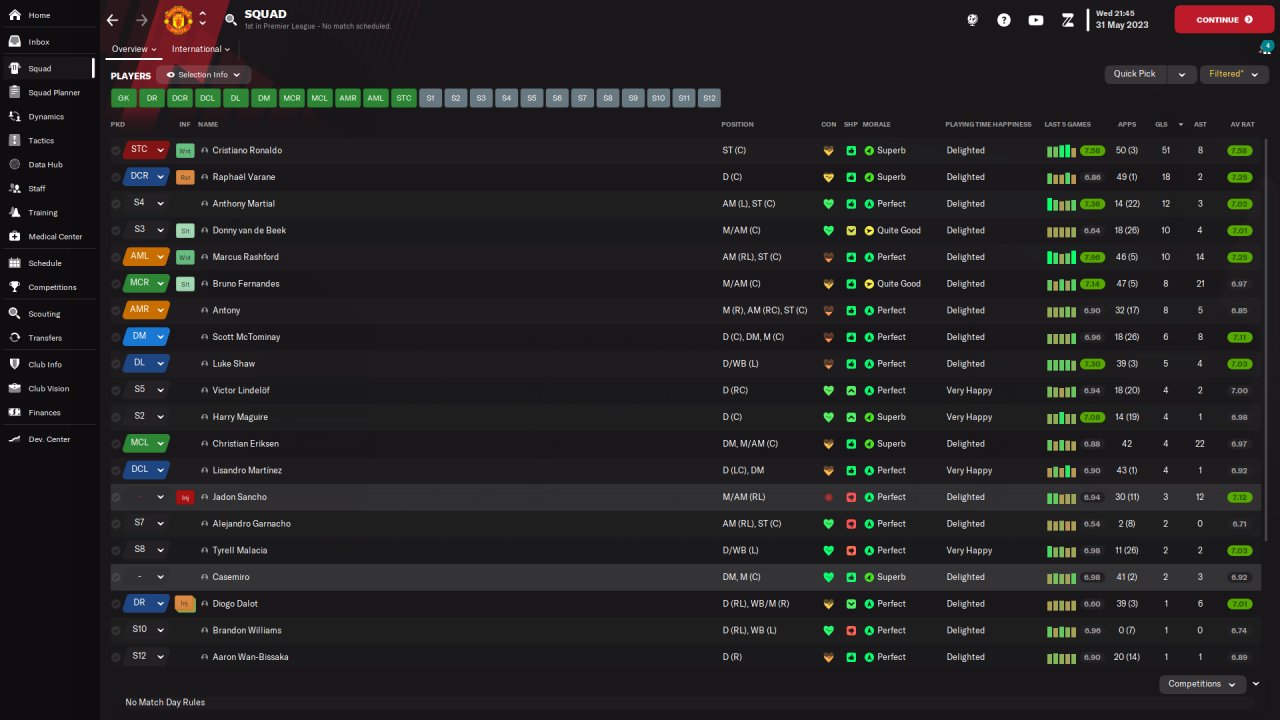This screenshot has width=1280, height=720.
Task: Open the Inbox from the sidebar
Action: point(40,42)
